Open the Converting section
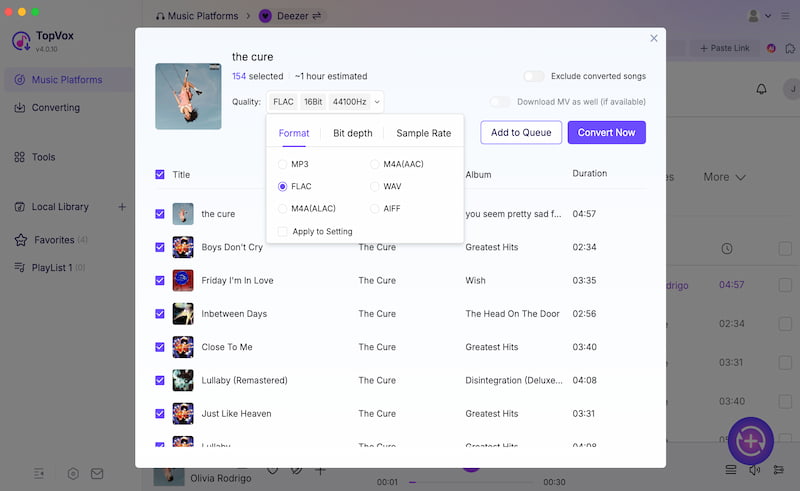The height and width of the screenshot is (491, 800). (56, 108)
